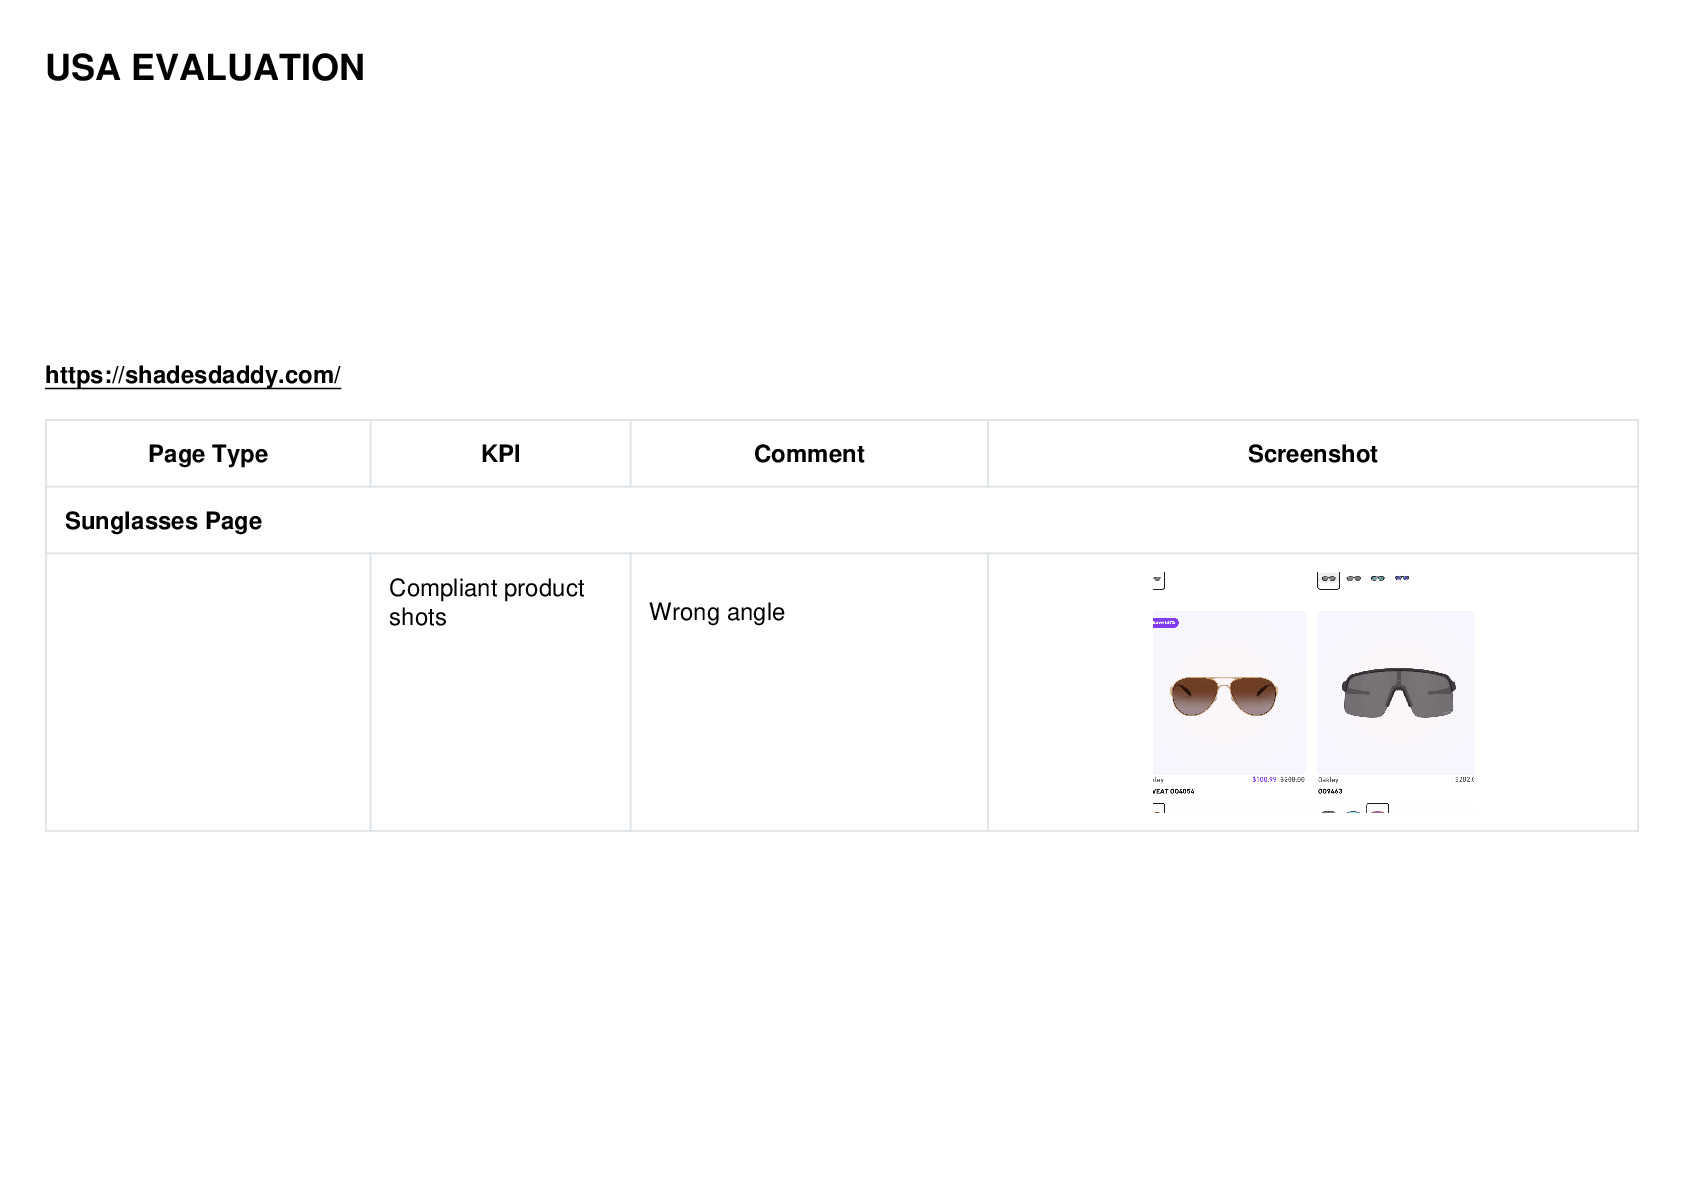
Task: Select the second color variant above shield sunglasses
Action: (x=1353, y=578)
